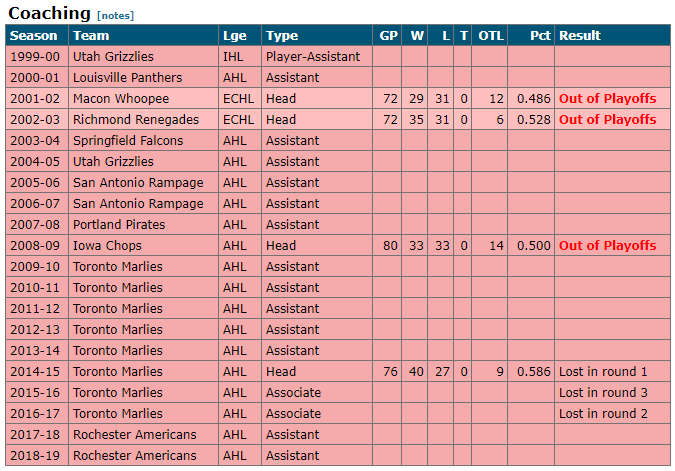675x471 pixels.
Task: Click the Season column header
Action: (34, 35)
